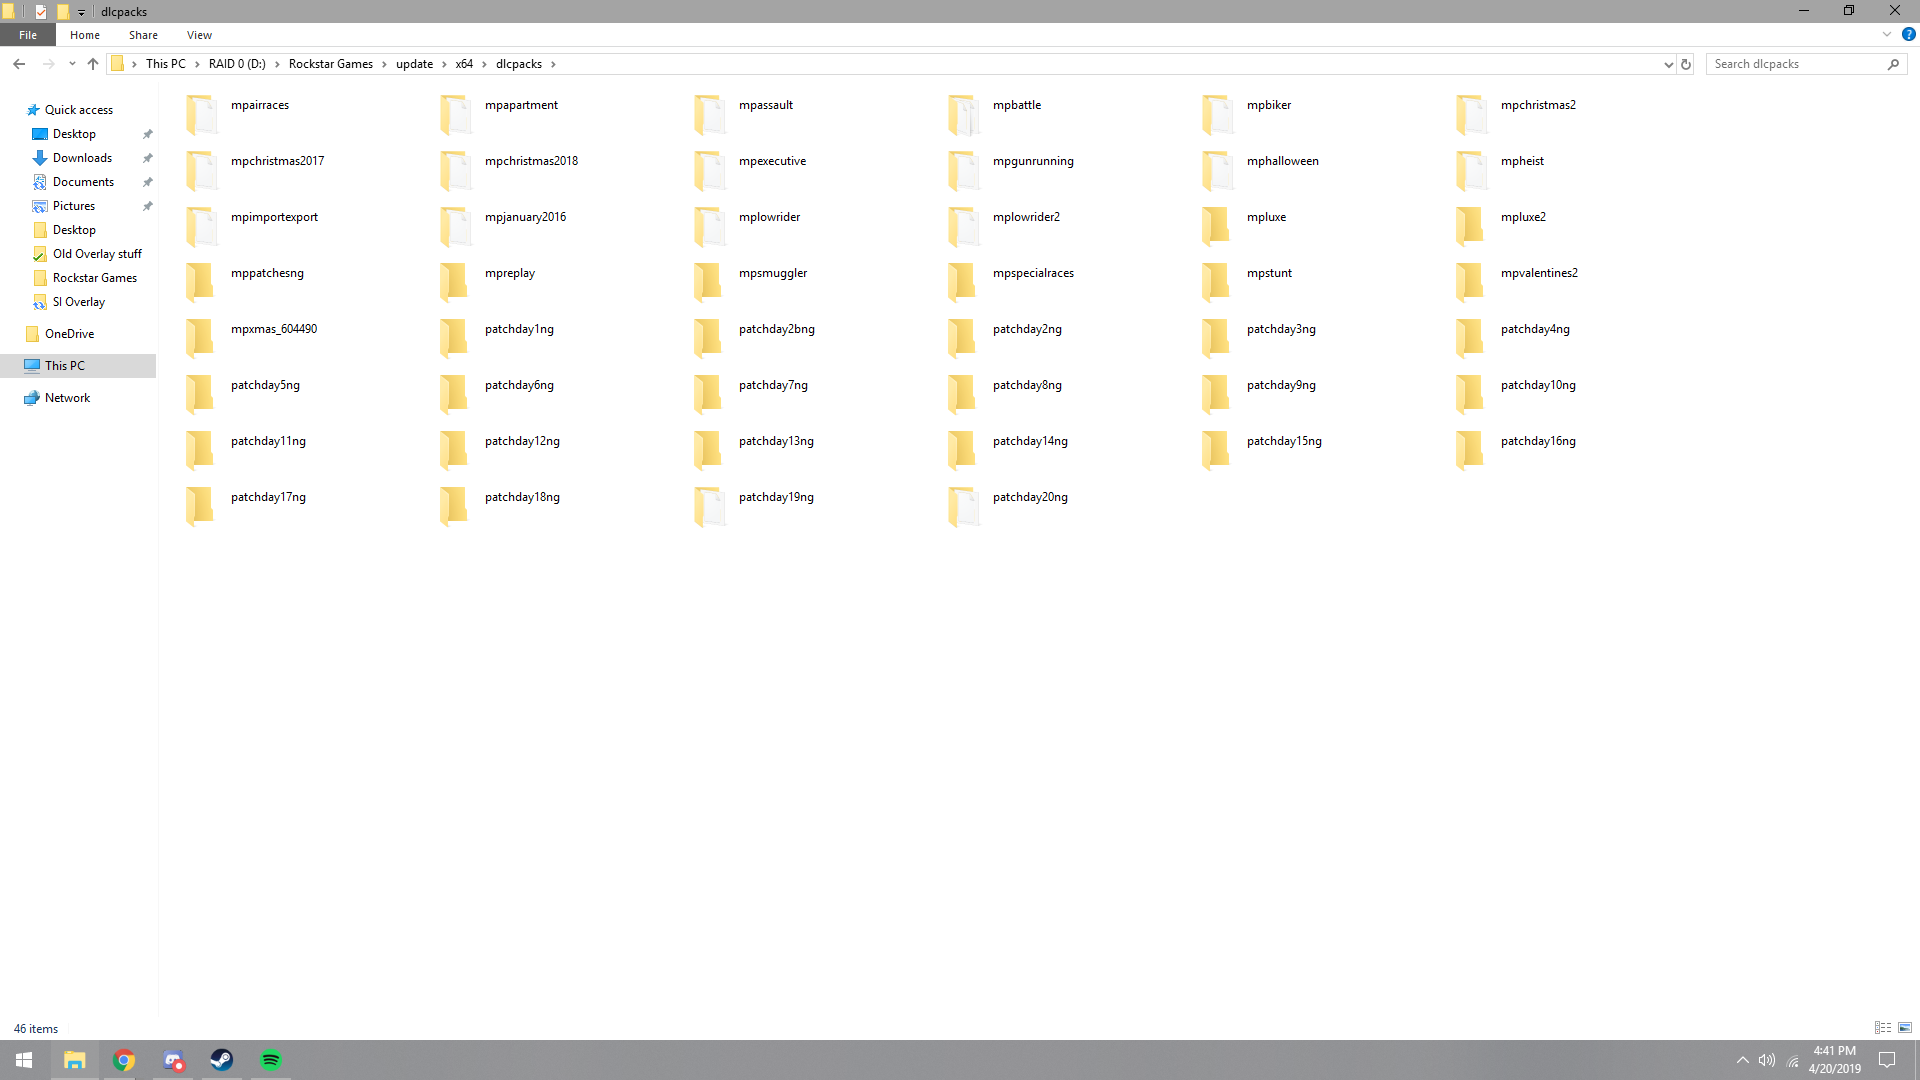Click the Up one level arrow

click(93, 64)
